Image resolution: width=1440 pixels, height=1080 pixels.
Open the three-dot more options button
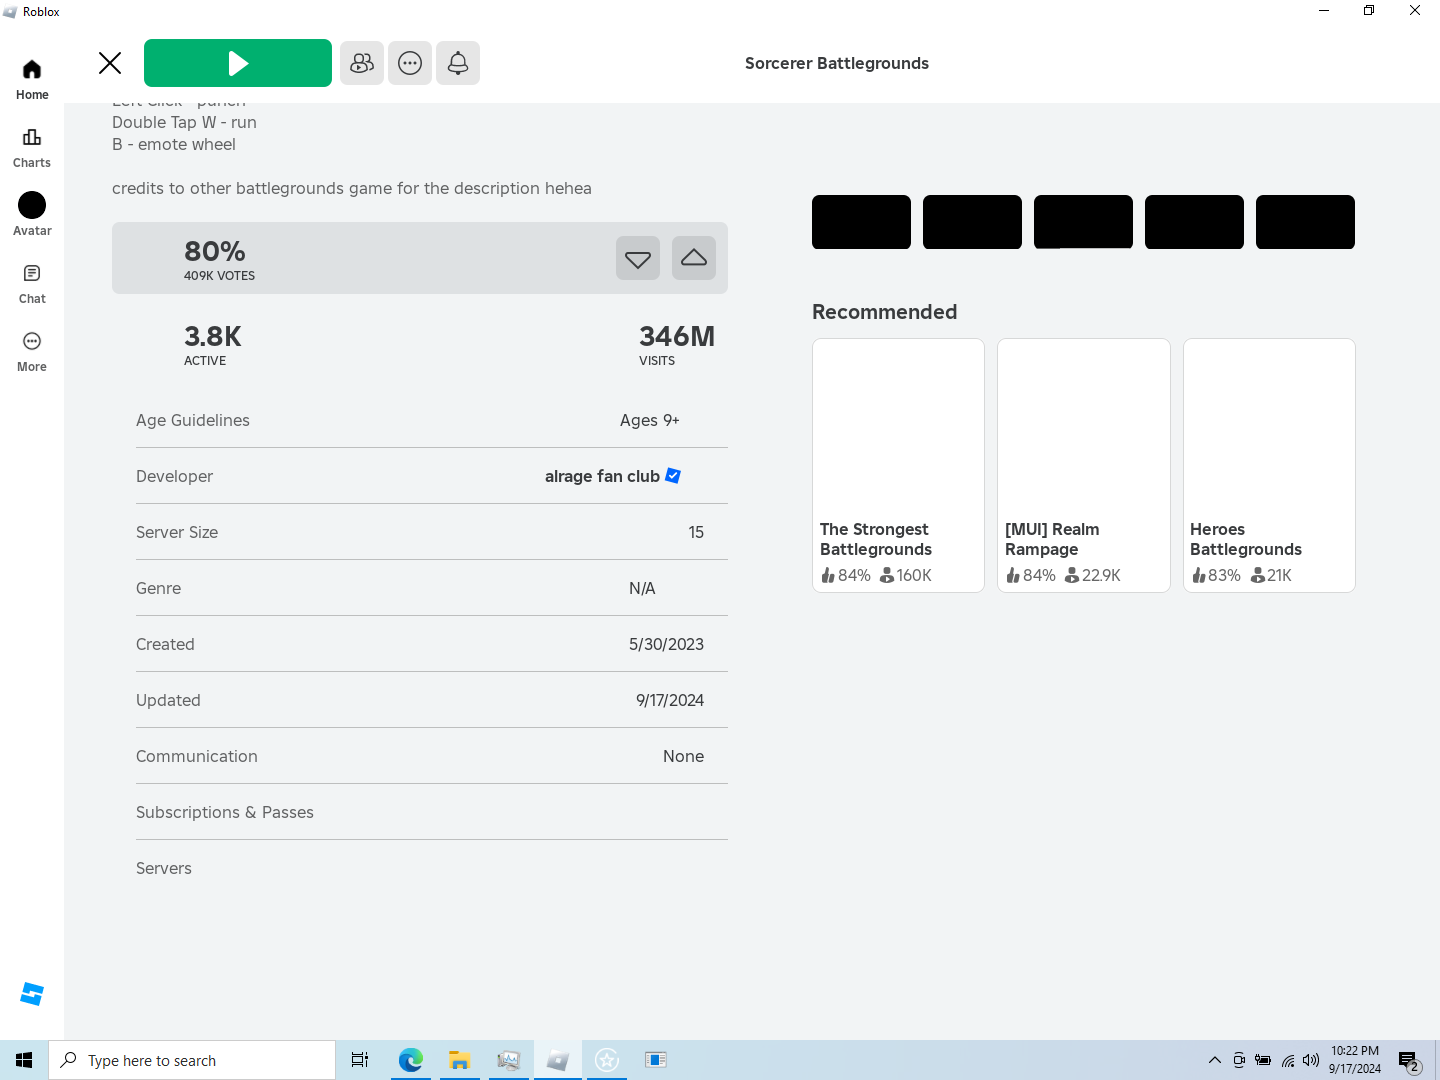[410, 63]
